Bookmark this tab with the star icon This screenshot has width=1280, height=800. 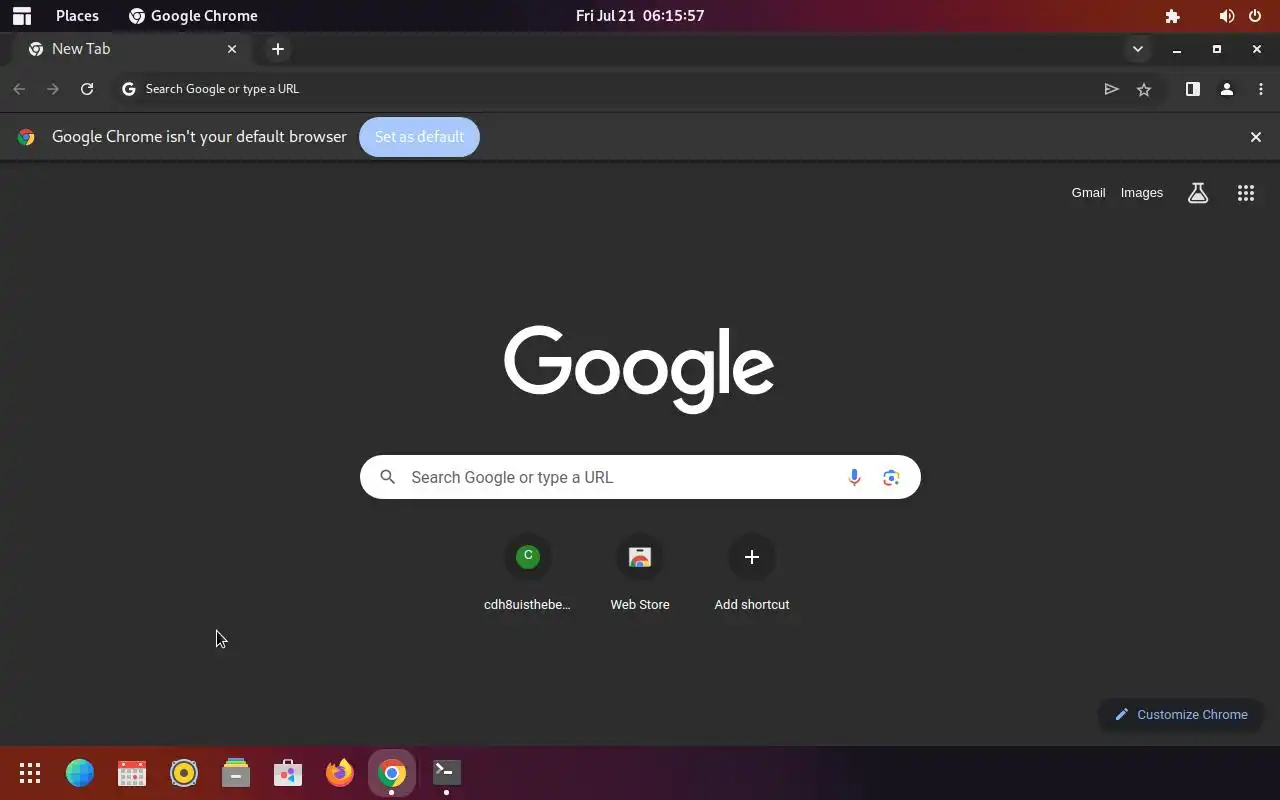point(1144,89)
